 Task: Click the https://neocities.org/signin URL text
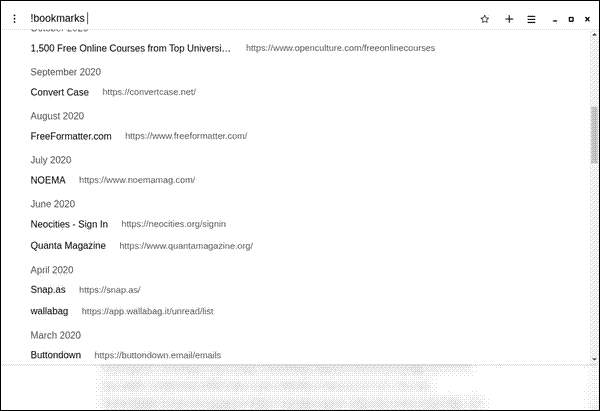[x=173, y=224]
